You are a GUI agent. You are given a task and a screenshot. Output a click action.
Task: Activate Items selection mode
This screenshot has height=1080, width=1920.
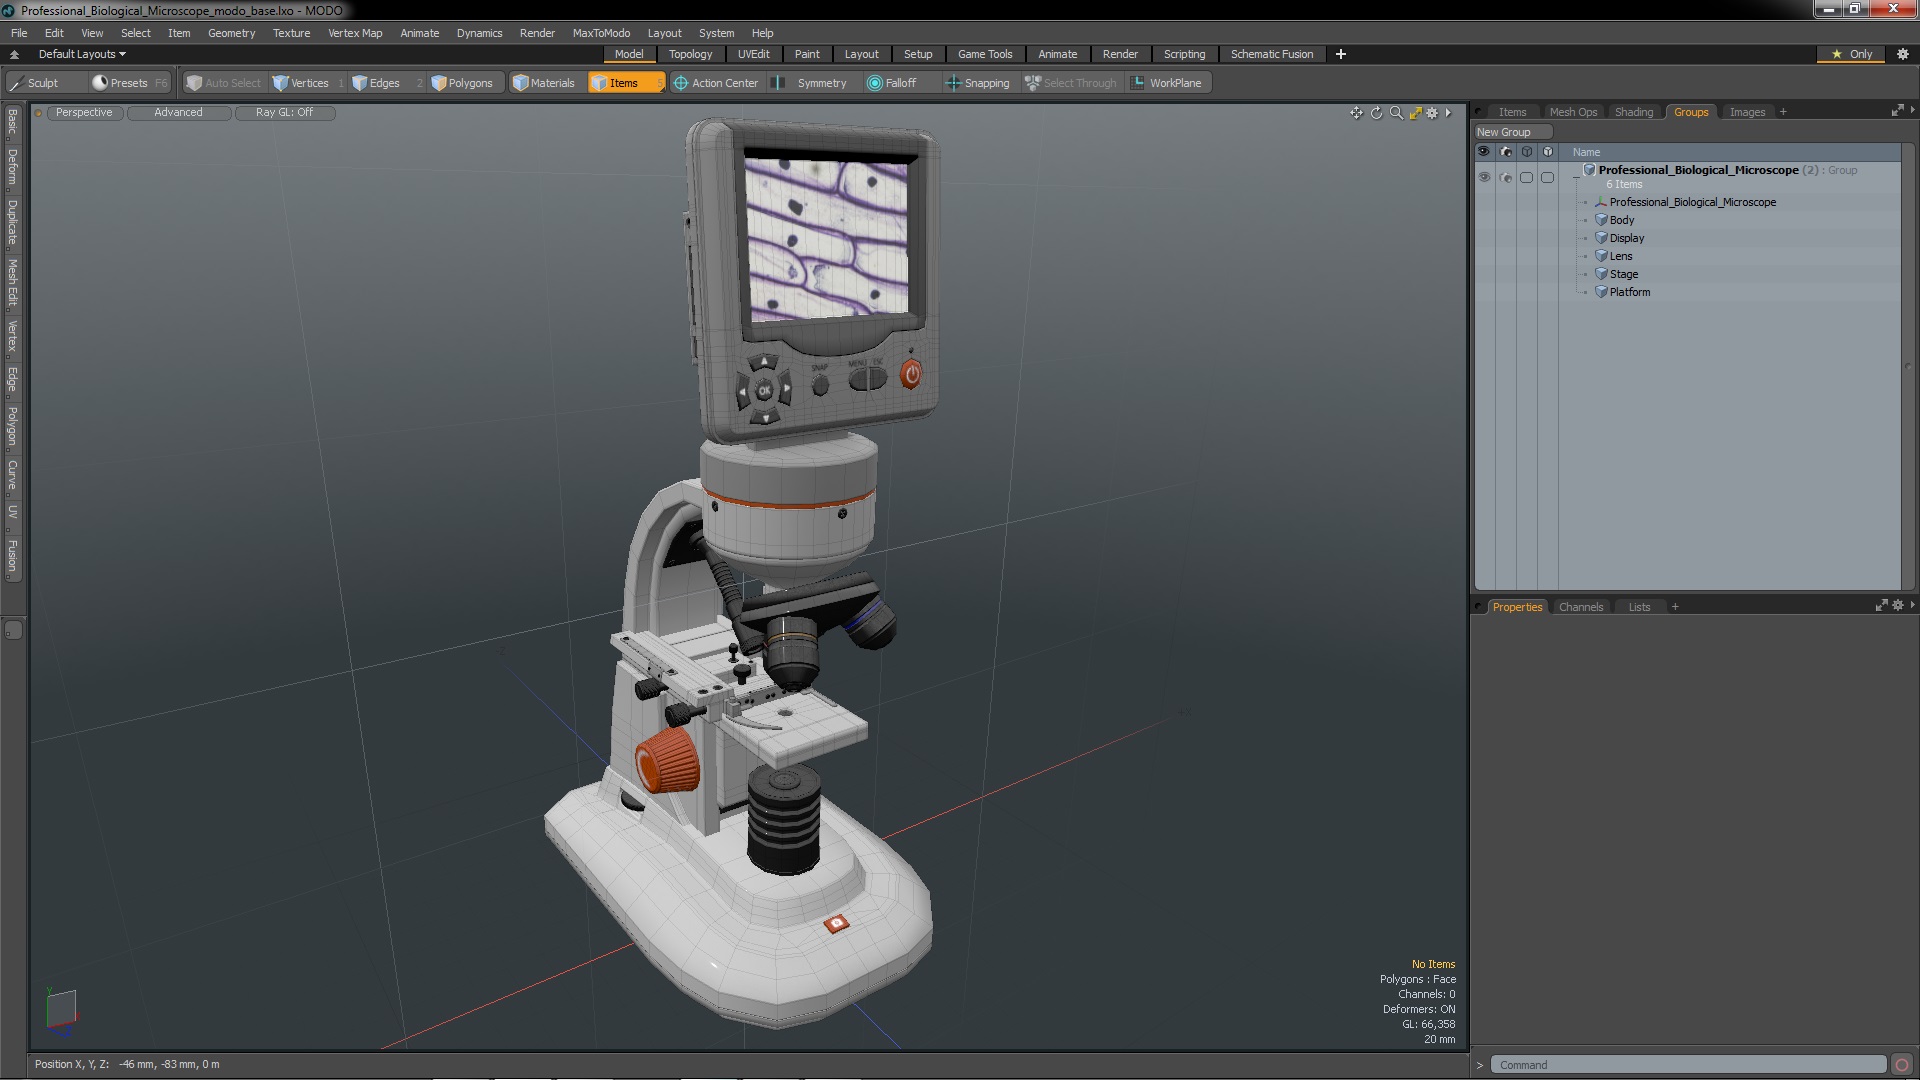625,83
